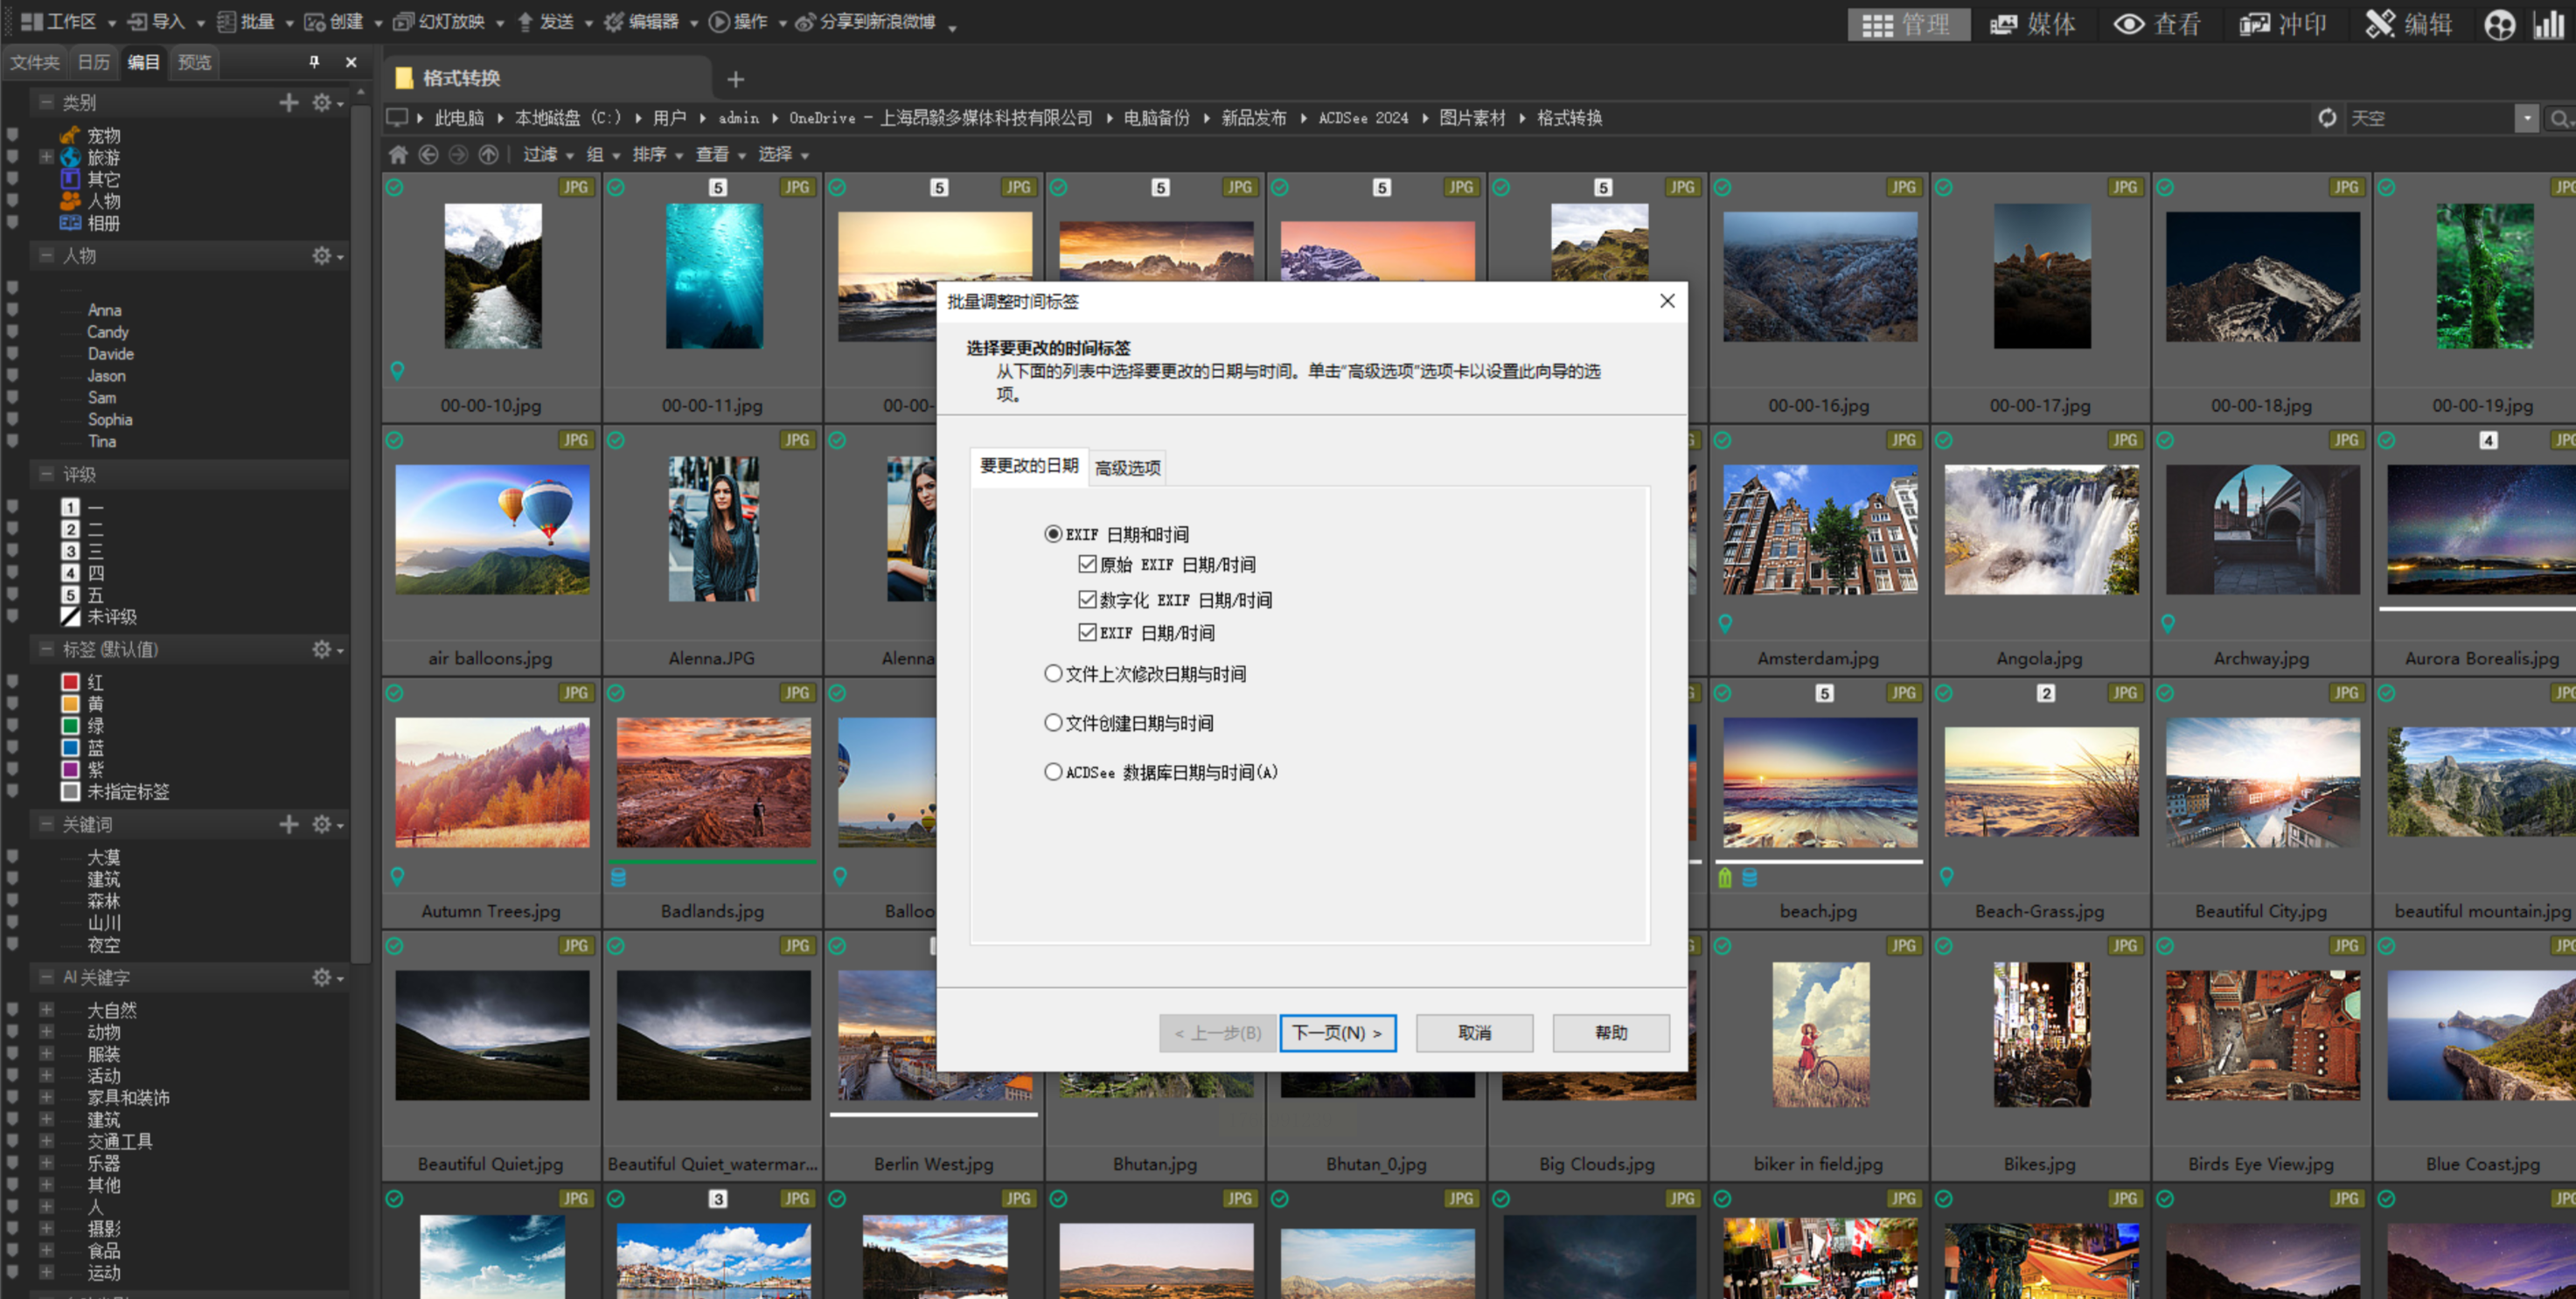Screen dimensions: 2576x1299
Task: Select air balloons.jpg thumbnail
Action: 492,530
